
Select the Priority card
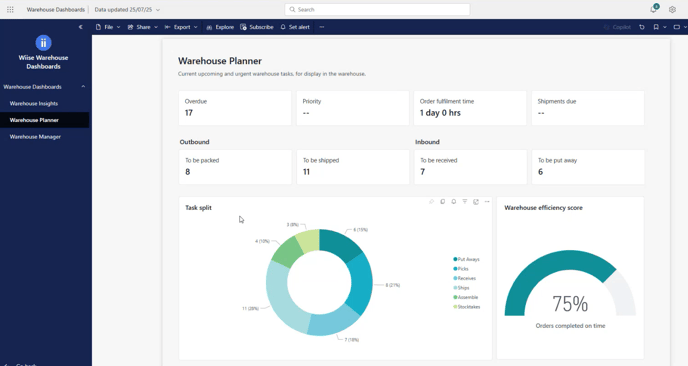point(353,108)
